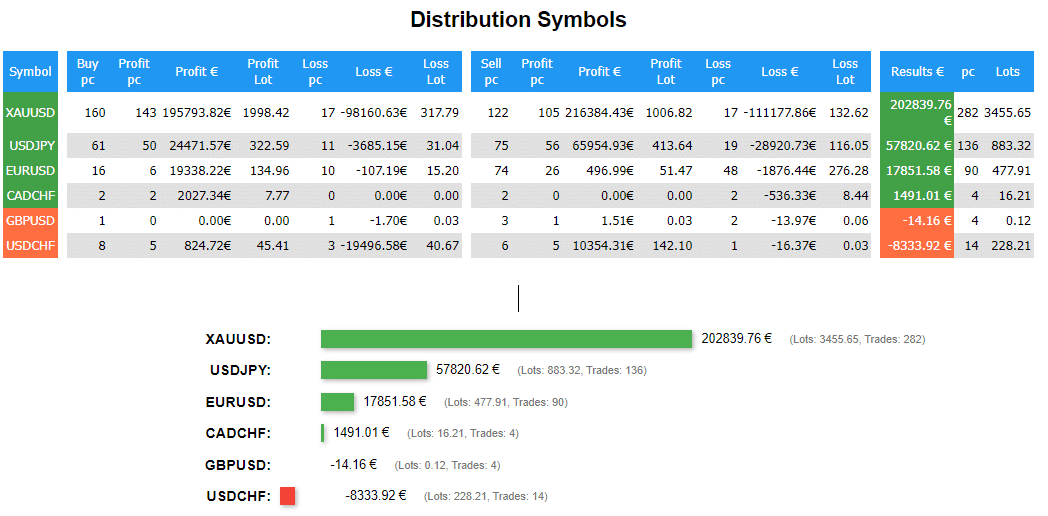Click the Distribution Symbols title
The image size is (1048, 516).
click(518, 20)
